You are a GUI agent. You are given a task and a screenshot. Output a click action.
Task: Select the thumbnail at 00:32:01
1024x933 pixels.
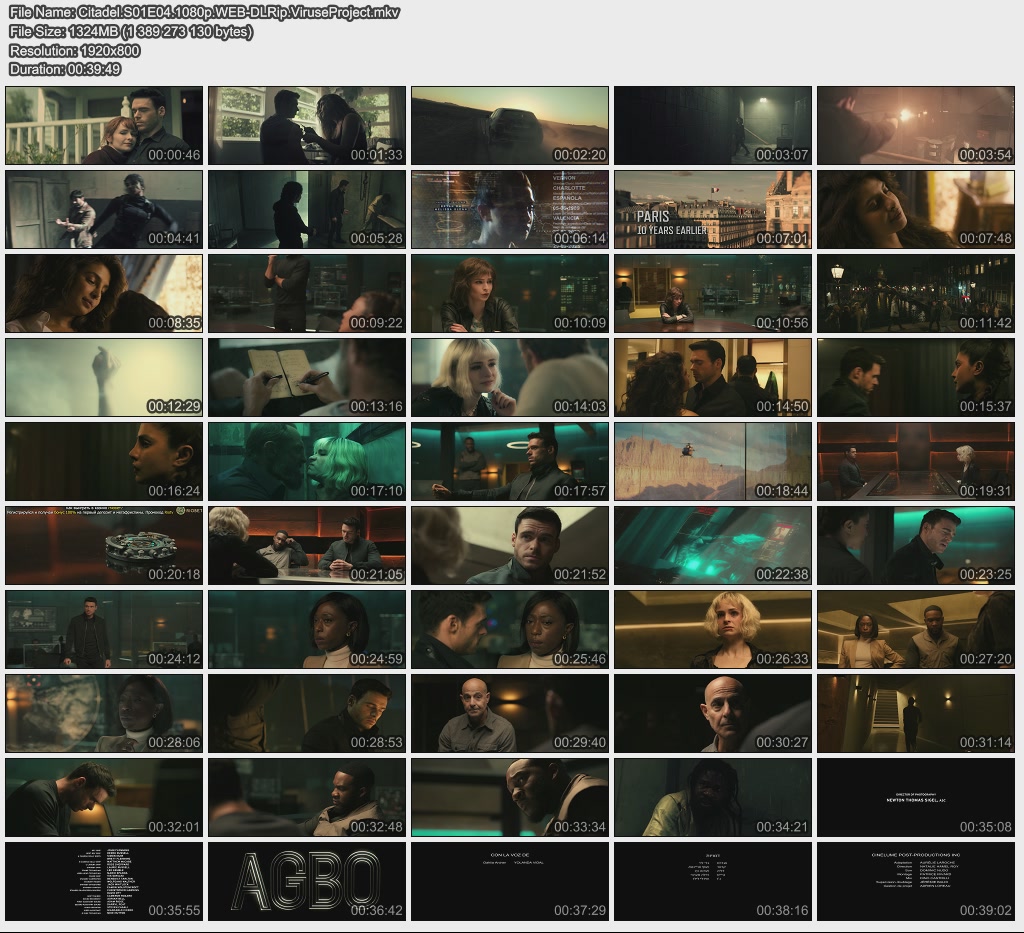[104, 797]
